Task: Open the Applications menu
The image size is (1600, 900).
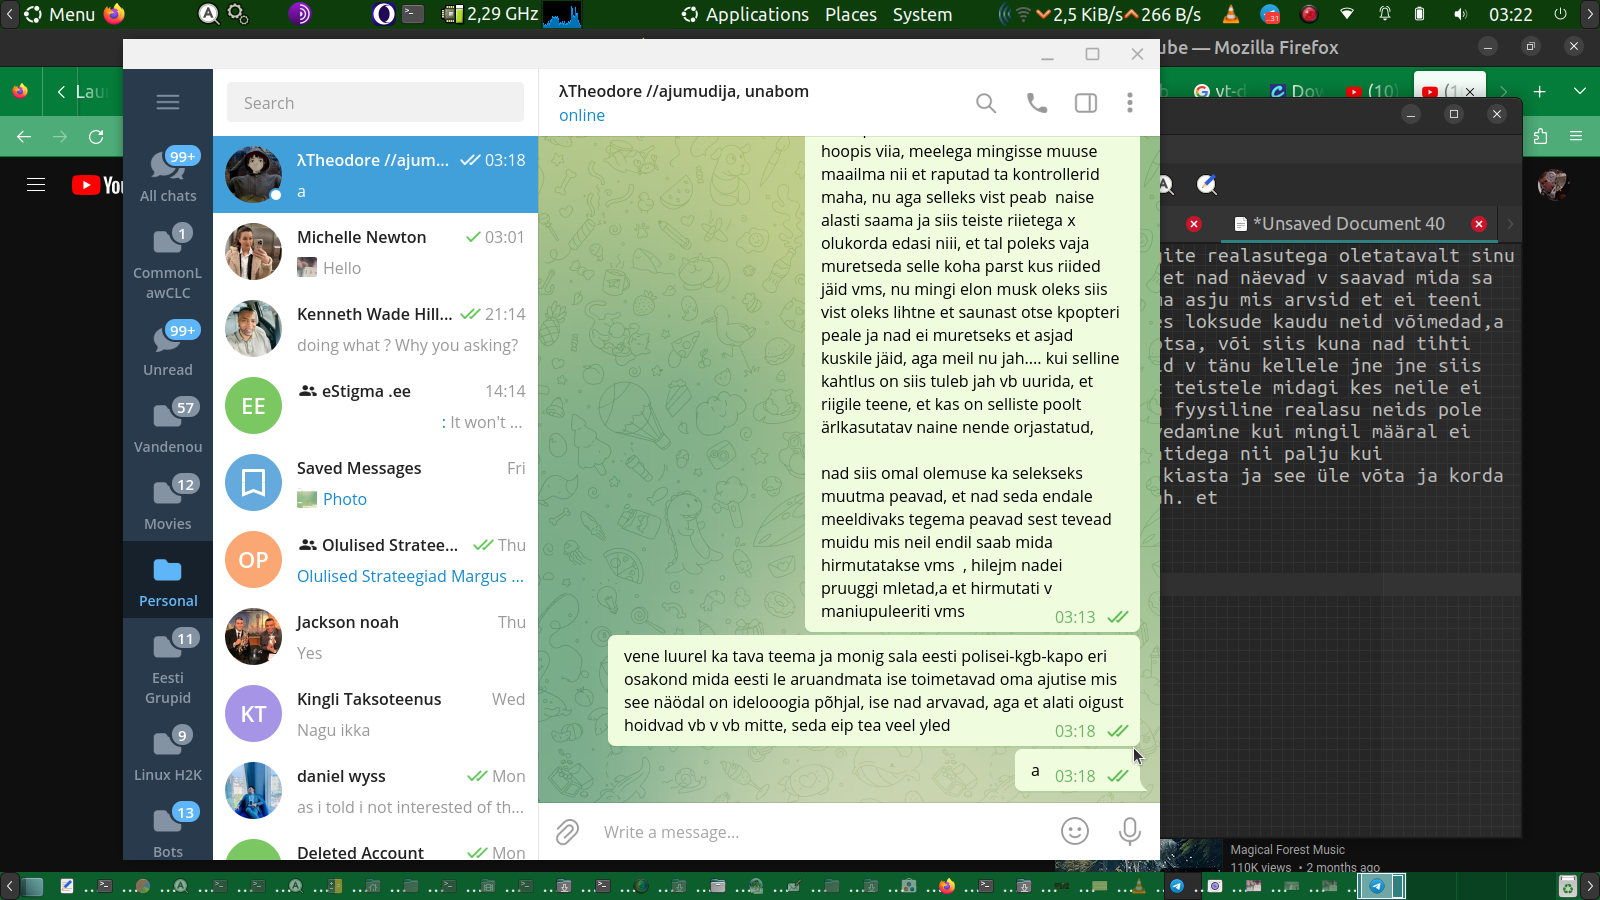Action: [746, 14]
